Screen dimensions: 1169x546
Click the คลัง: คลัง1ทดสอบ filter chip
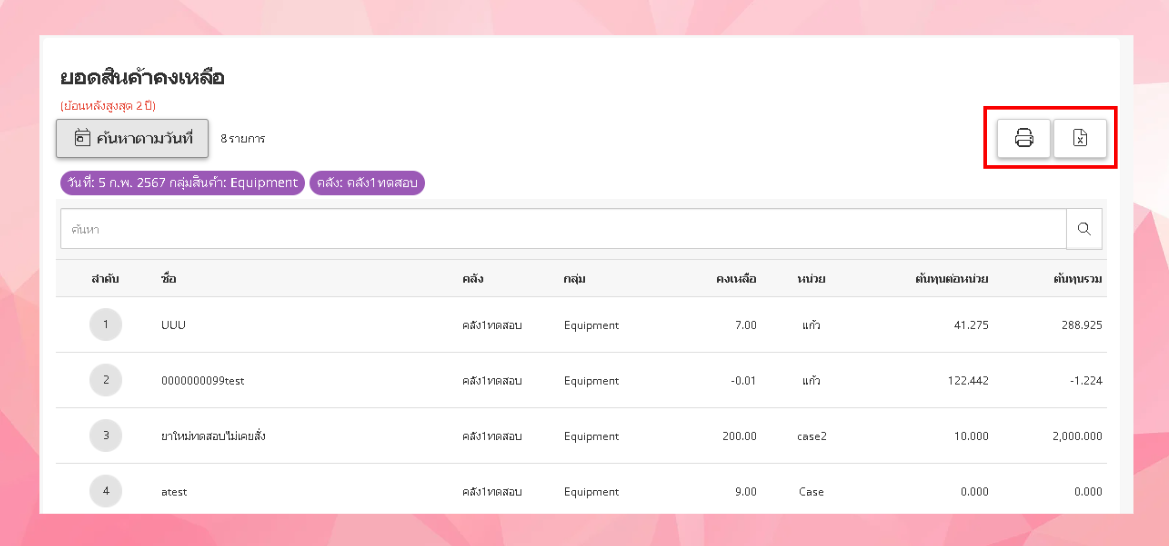point(367,183)
